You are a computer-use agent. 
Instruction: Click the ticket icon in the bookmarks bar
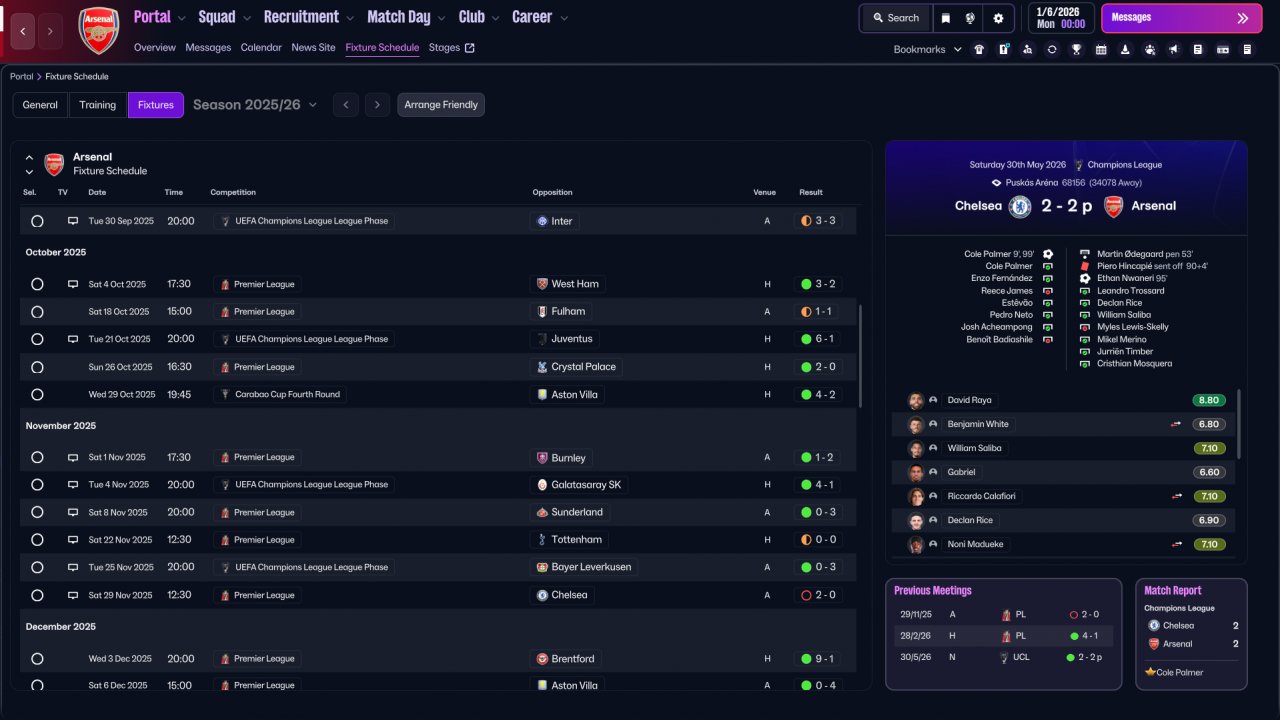pos(1222,49)
